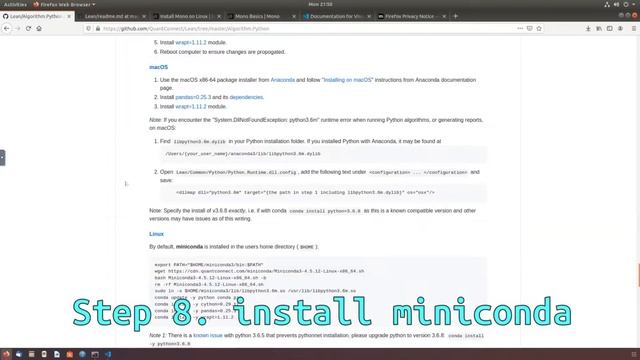Click the left edge side panel handle
The width and height of the screenshot is (640, 360).
[2, 158]
